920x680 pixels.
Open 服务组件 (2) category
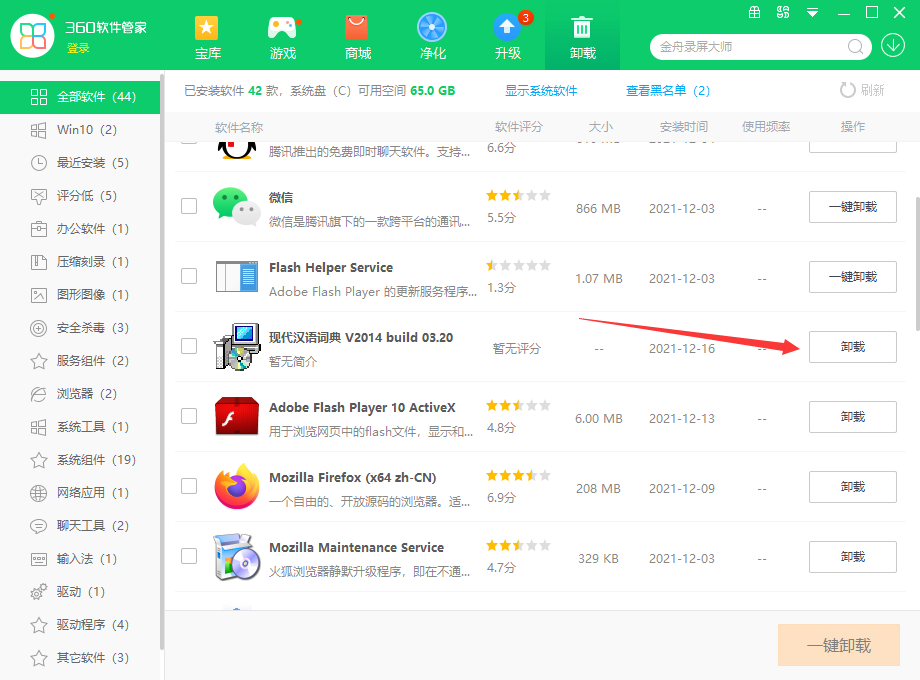(x=80, y=361)
